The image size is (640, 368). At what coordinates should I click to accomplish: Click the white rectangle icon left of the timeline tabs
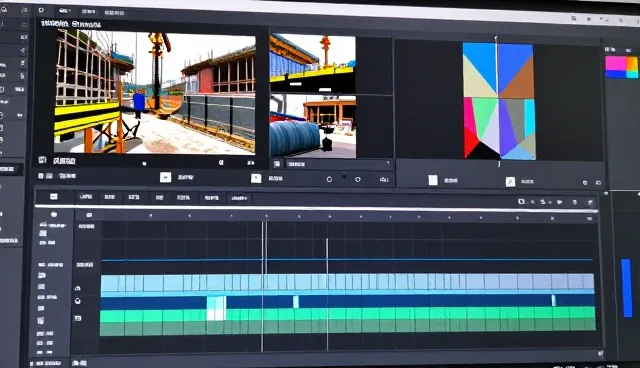pos(53,197)
